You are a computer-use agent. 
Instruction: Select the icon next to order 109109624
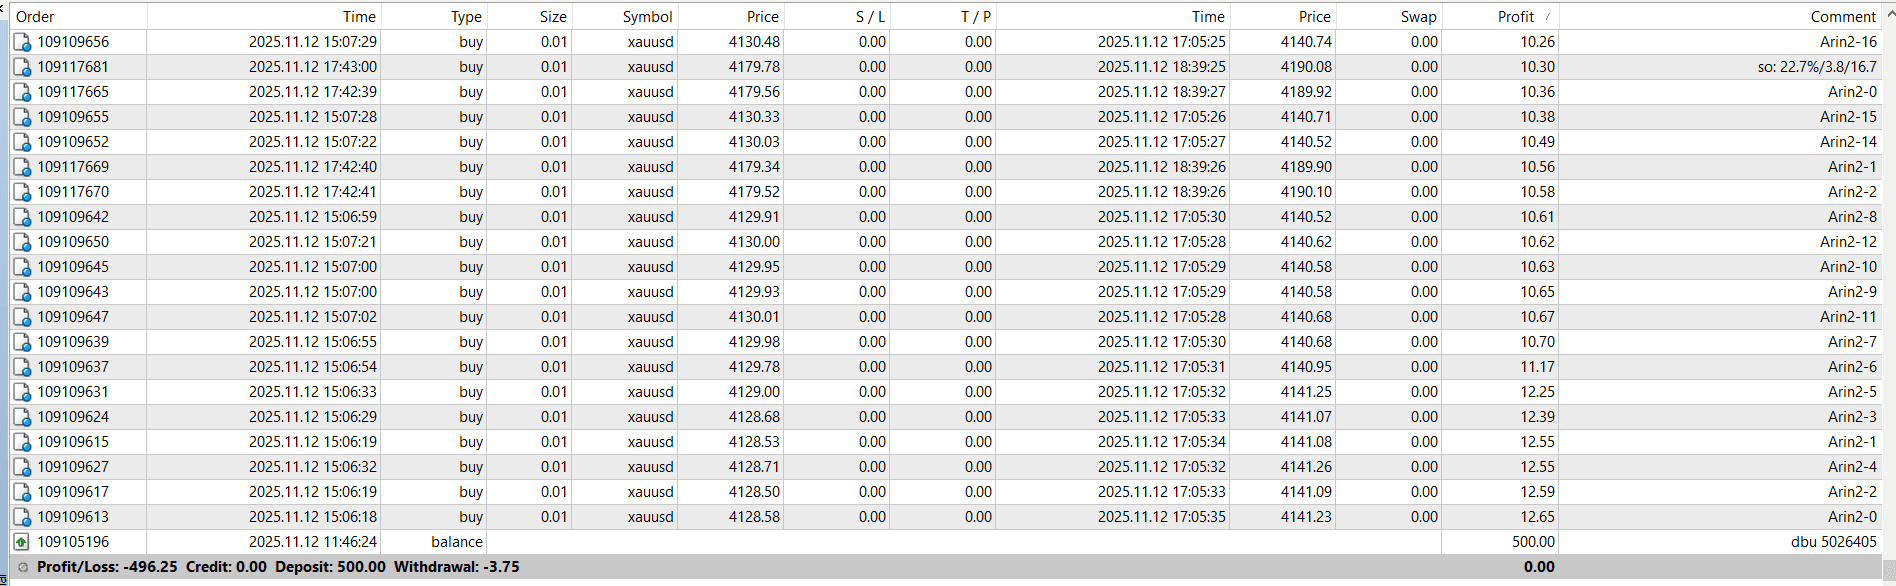click(x=21, y=417)
